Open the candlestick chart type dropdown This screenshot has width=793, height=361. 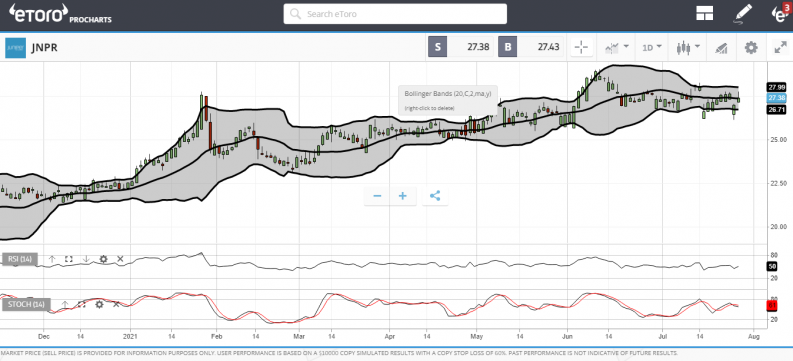coord(688,48)
